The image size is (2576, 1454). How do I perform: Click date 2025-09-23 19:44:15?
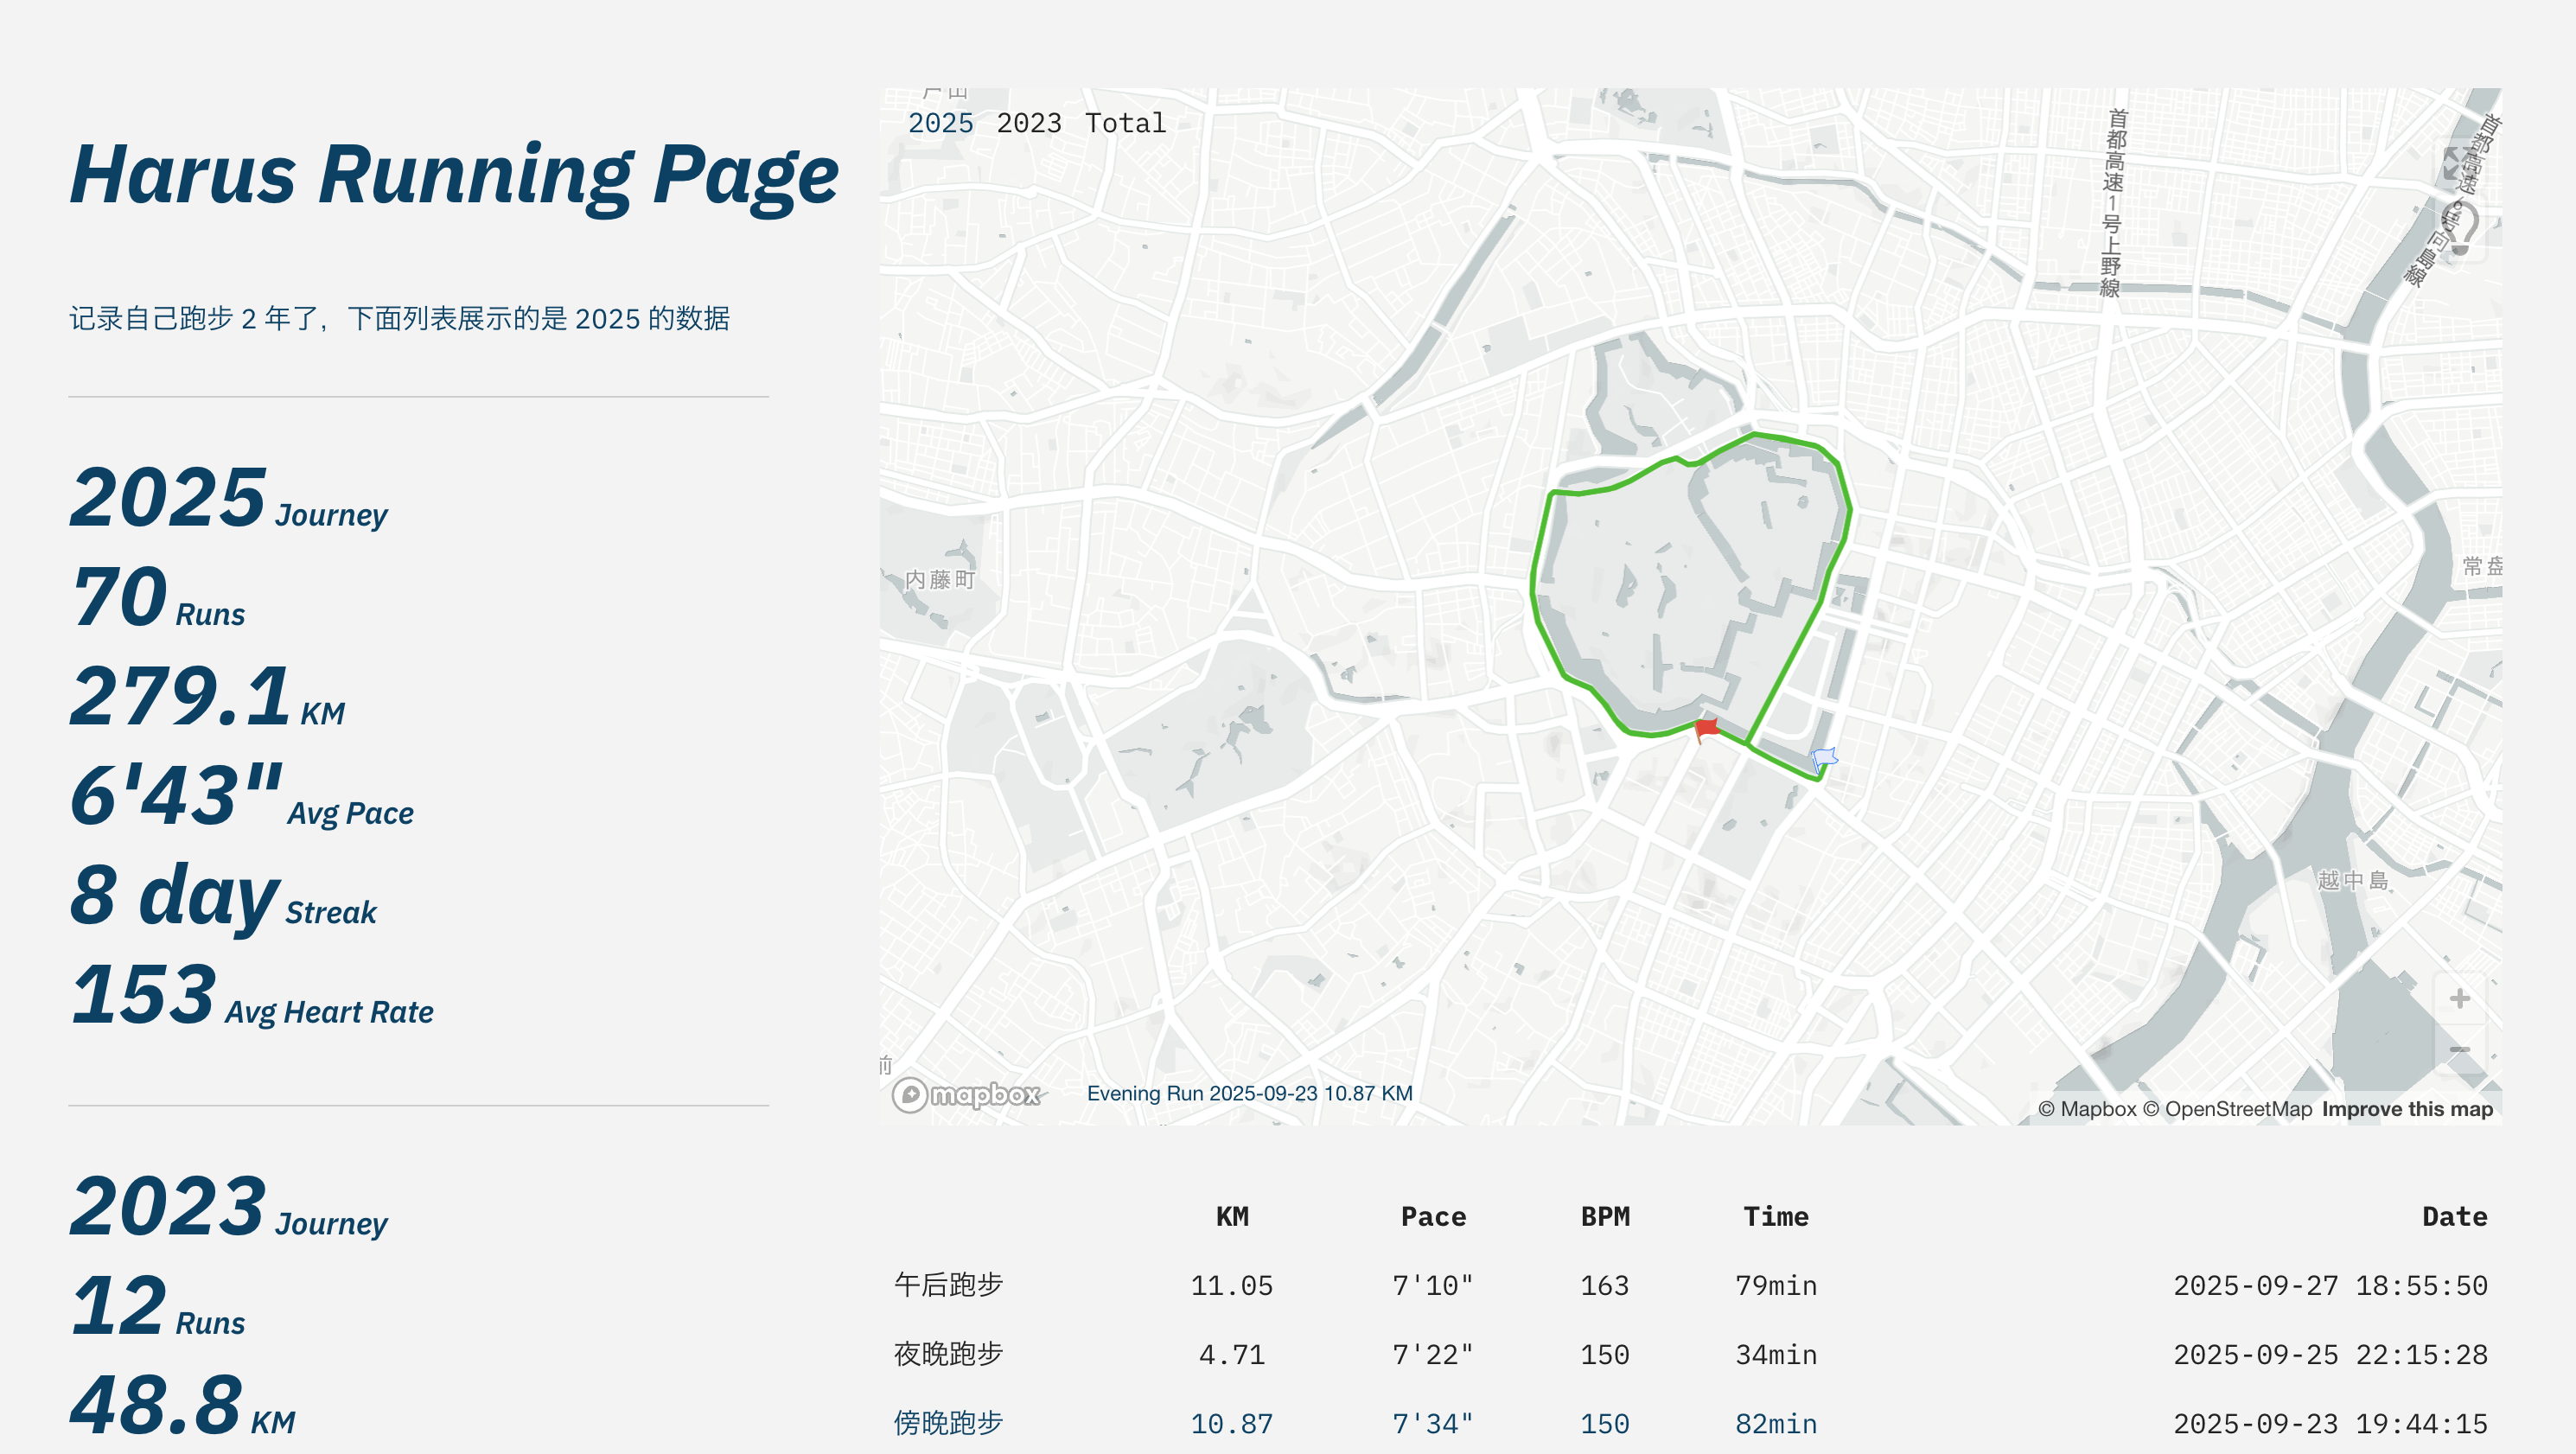pos(2331,1423)
